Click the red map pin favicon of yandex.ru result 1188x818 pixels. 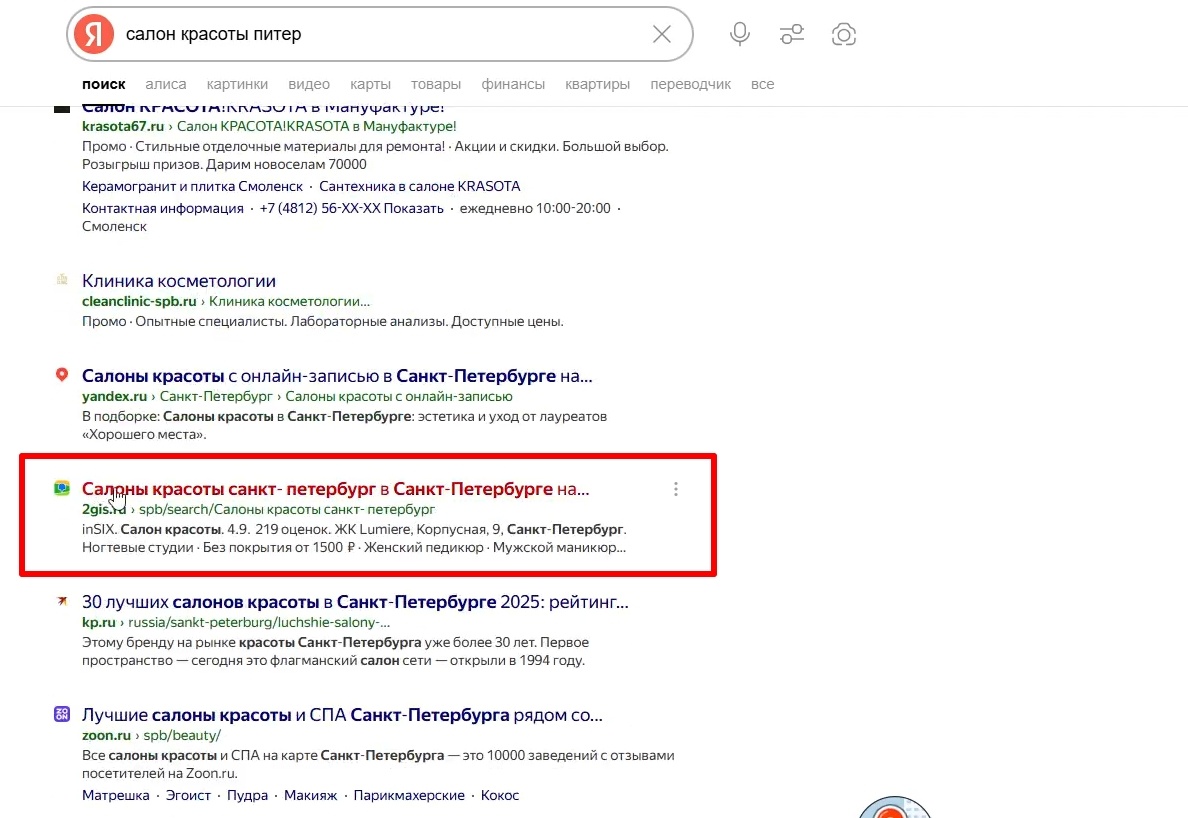[62, 374]
